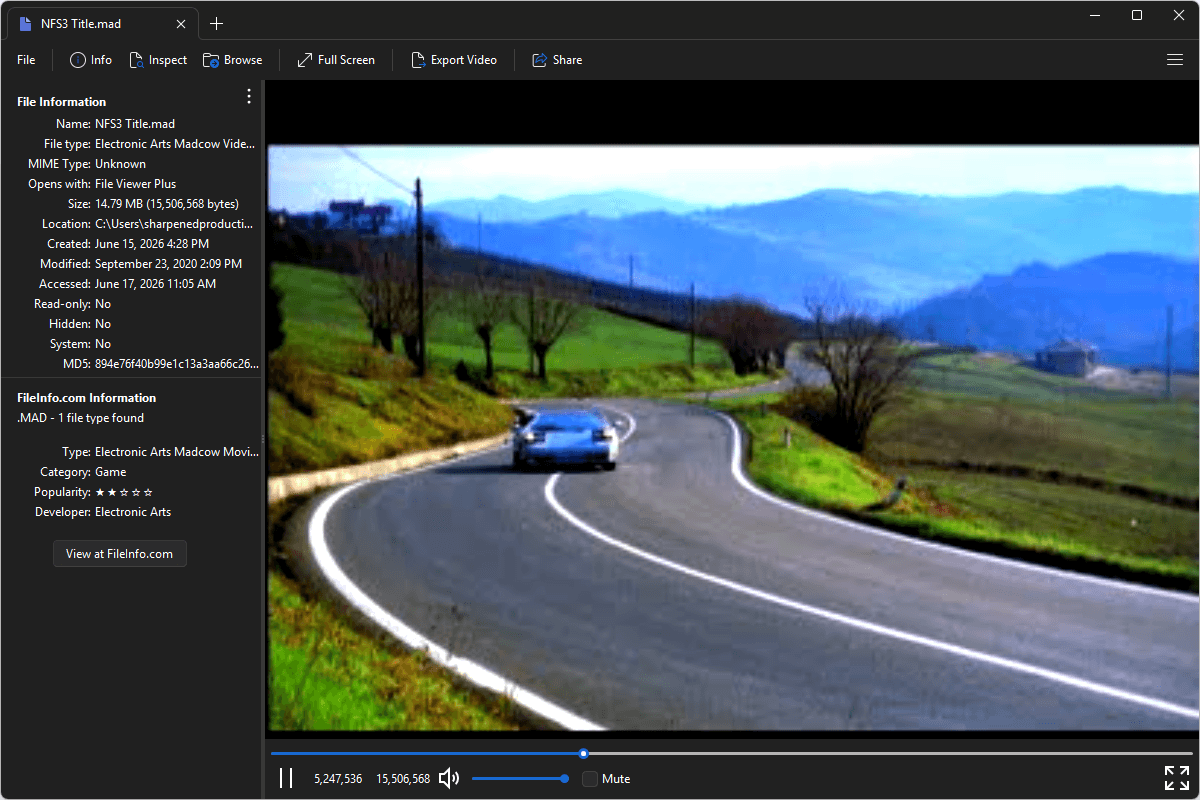Screen dimensions: 1200x800
Task: Click the Category value Game
Action: tap(111, 472)
